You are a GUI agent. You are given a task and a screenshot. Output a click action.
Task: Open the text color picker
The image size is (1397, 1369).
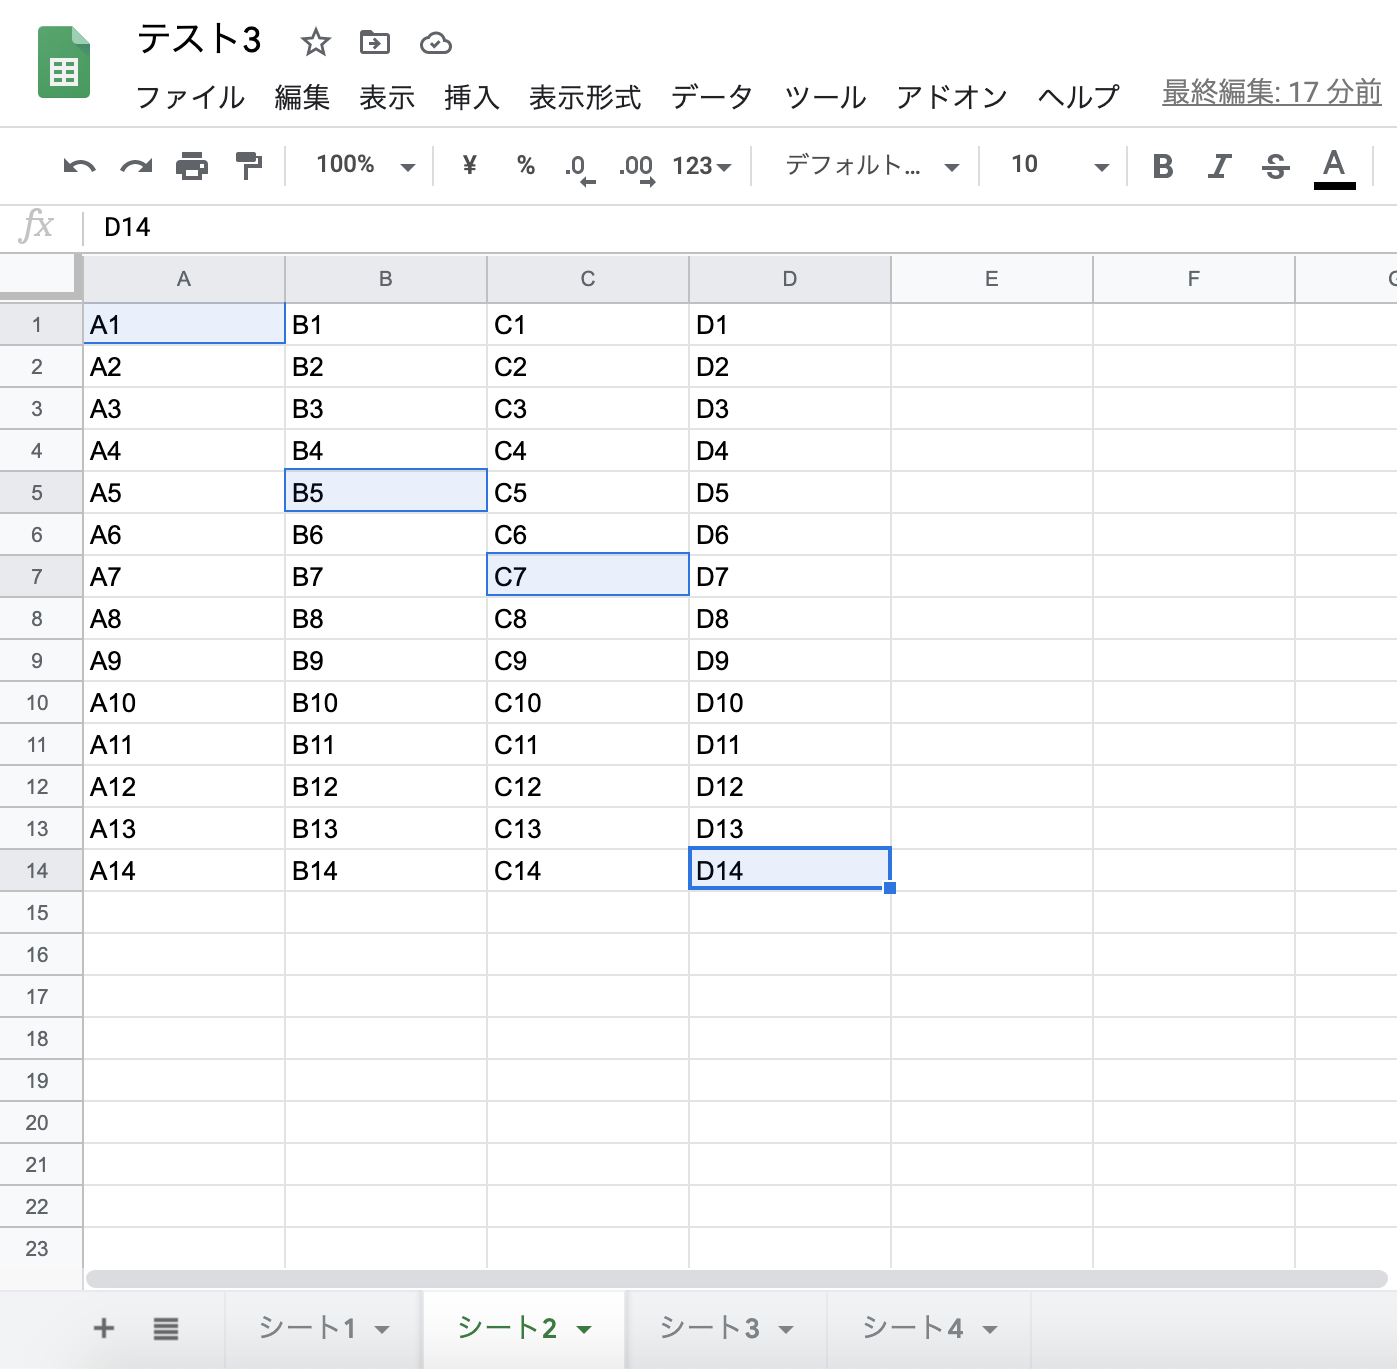pos(1333,166)
